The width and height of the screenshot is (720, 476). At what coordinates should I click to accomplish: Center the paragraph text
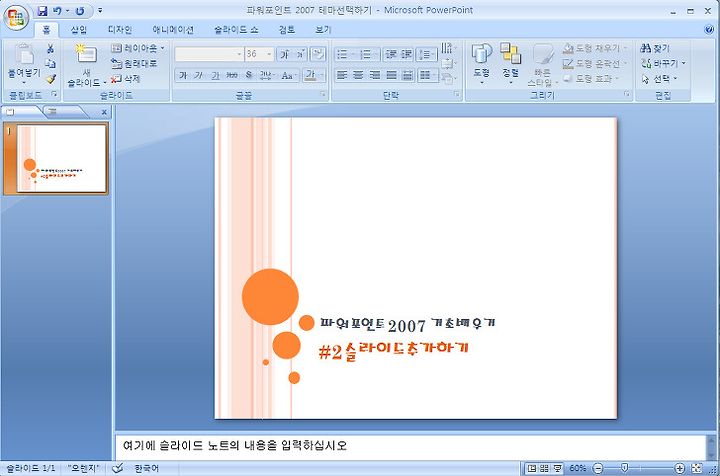tap(358, 75)
